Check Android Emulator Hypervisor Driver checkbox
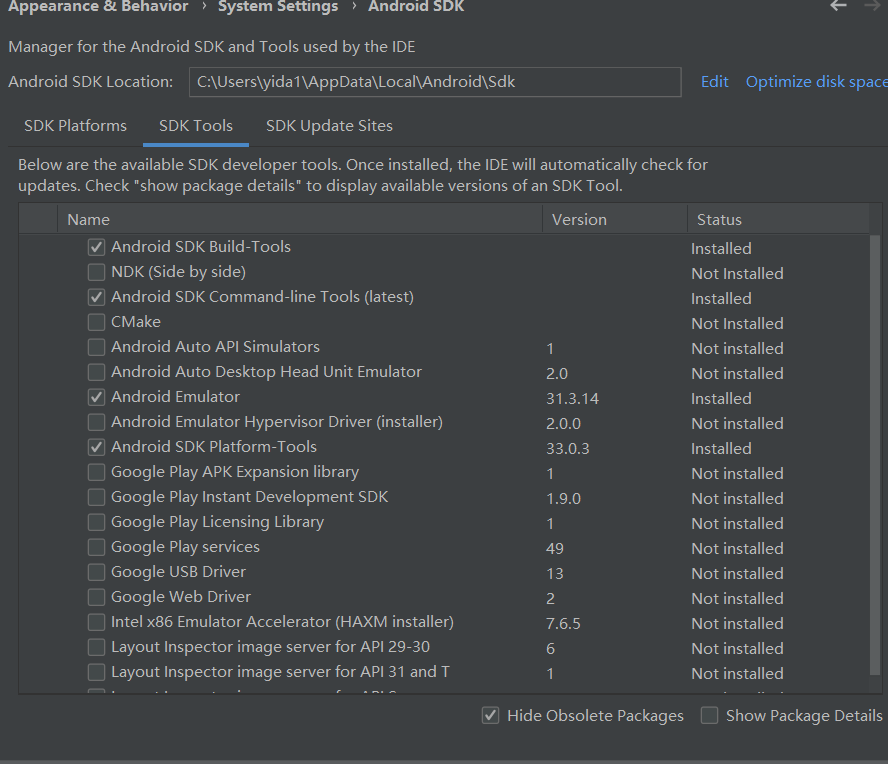The height and width of the screenshot is (764, 888). [x=96, y=422]
